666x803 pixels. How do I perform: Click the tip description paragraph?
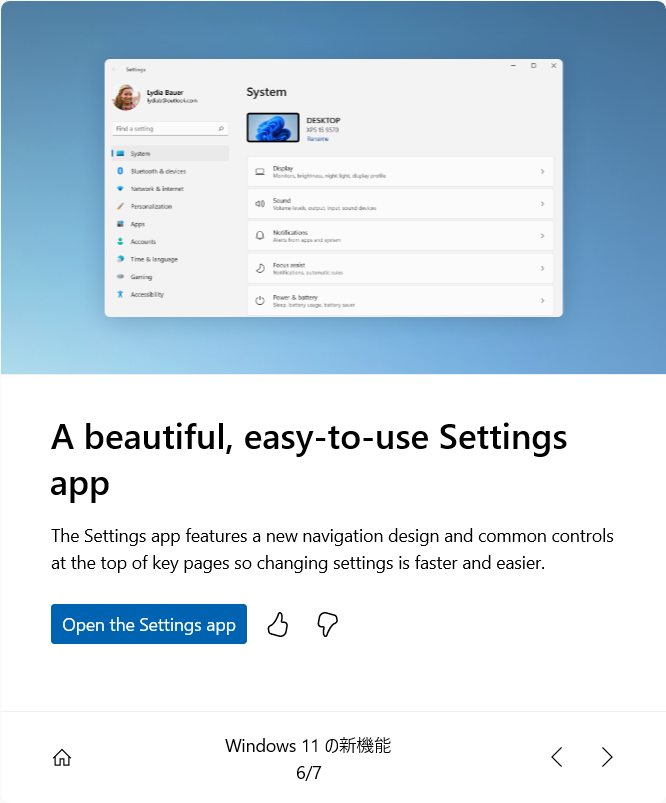point(332,550)
